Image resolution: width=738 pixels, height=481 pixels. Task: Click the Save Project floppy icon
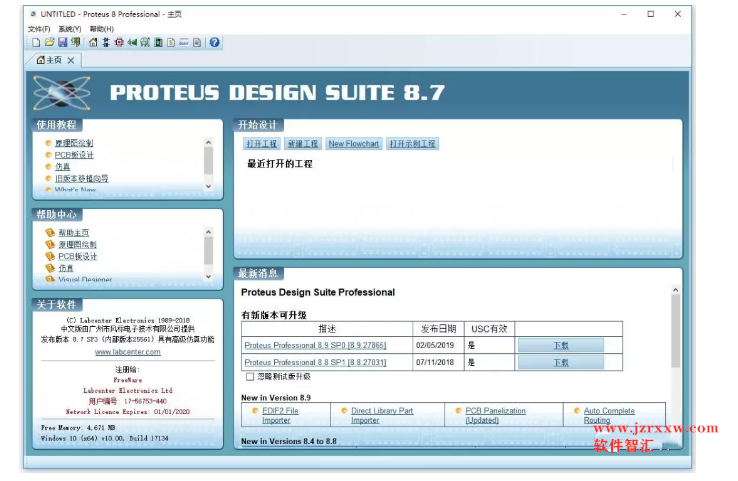[x=63, y=42]
